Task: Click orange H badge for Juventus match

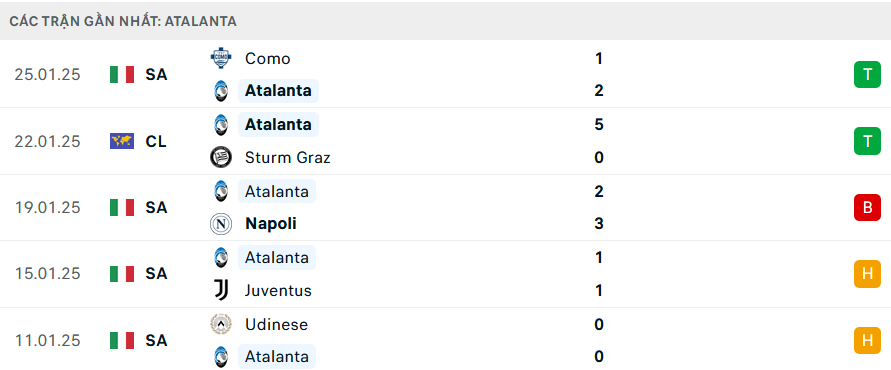Action: [x=867, y=274]
